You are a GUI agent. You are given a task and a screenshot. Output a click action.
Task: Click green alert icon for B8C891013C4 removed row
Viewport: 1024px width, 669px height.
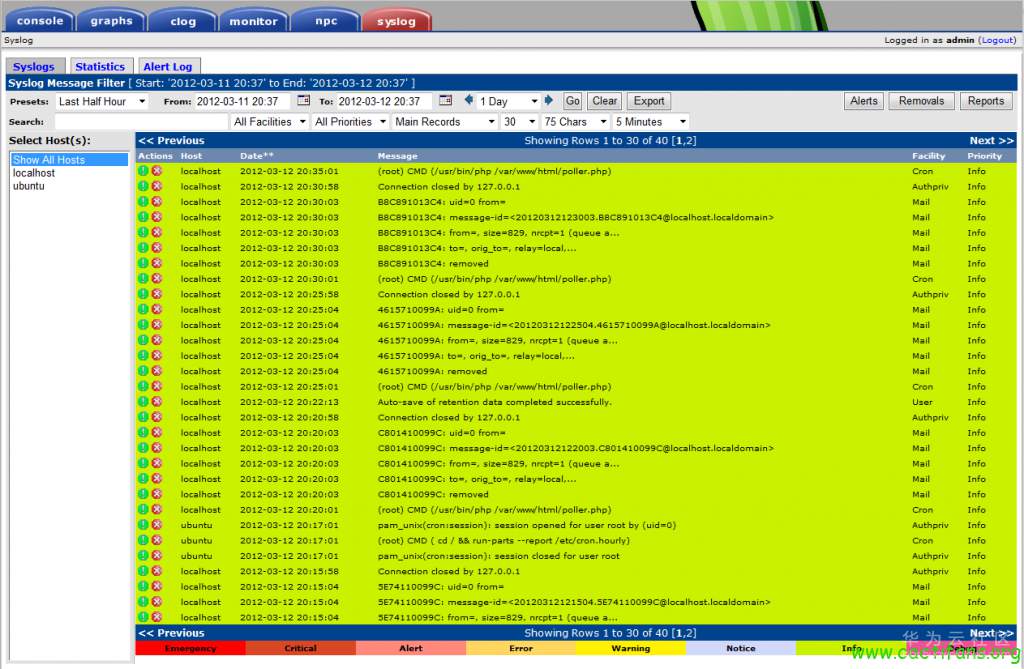[143, 263]
